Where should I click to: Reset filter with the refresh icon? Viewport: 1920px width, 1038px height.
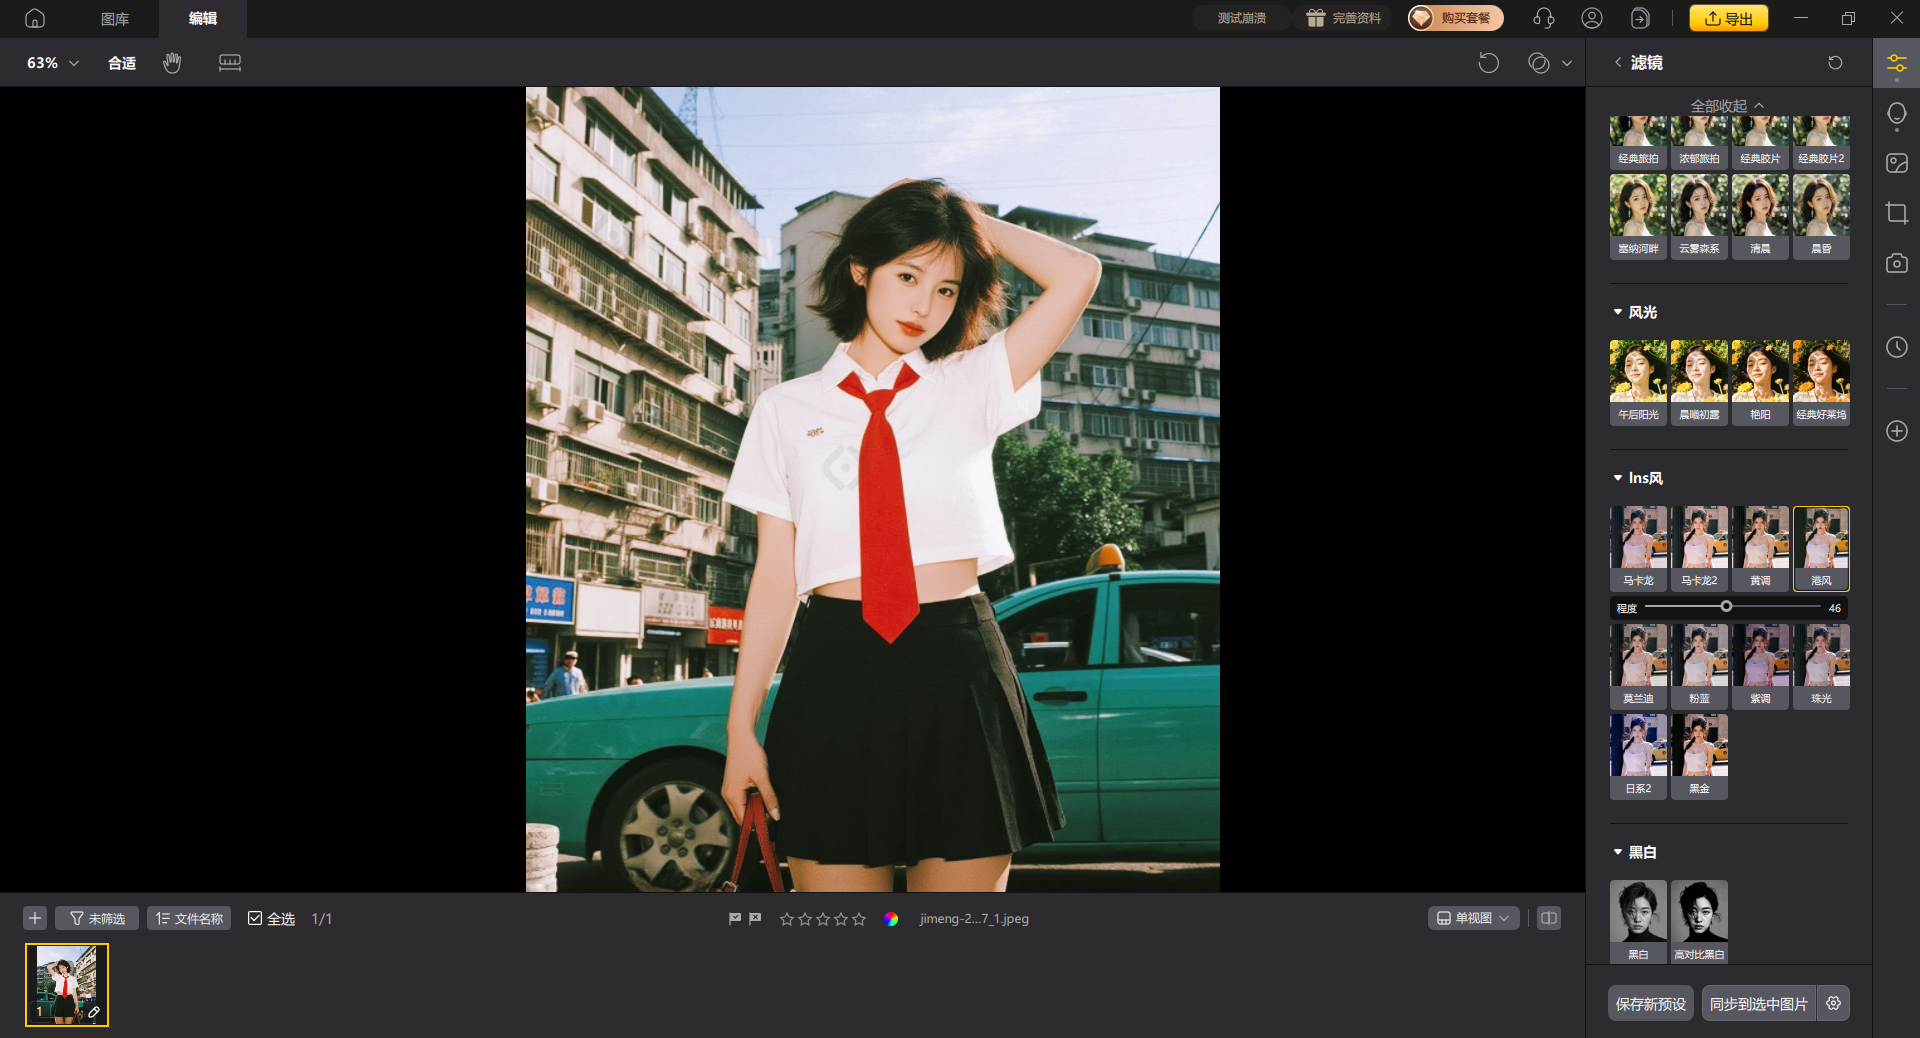point(1835,63)
